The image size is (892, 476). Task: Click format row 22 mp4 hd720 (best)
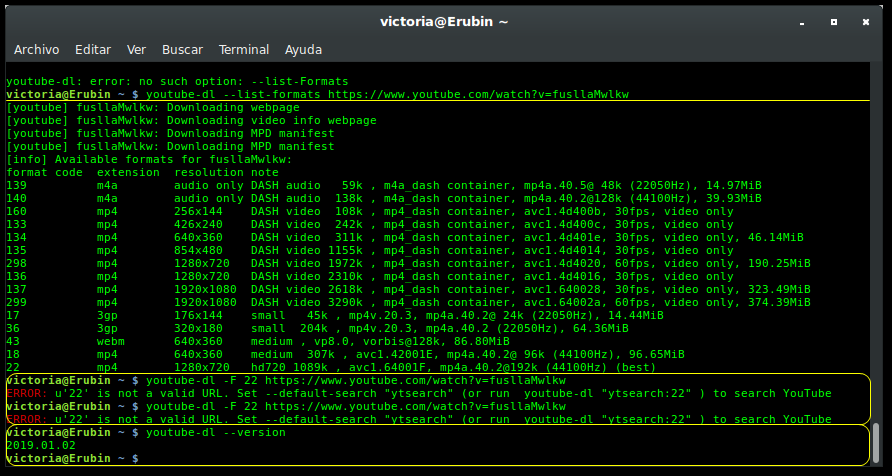coord(331,367)
